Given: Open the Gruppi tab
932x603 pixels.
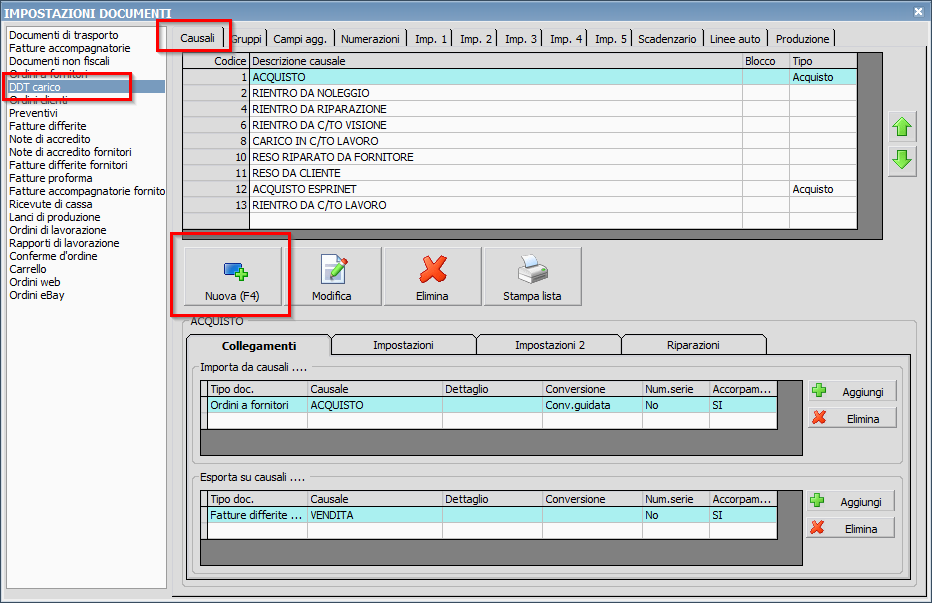Looking at the screenshot, I should pos(246,39).
